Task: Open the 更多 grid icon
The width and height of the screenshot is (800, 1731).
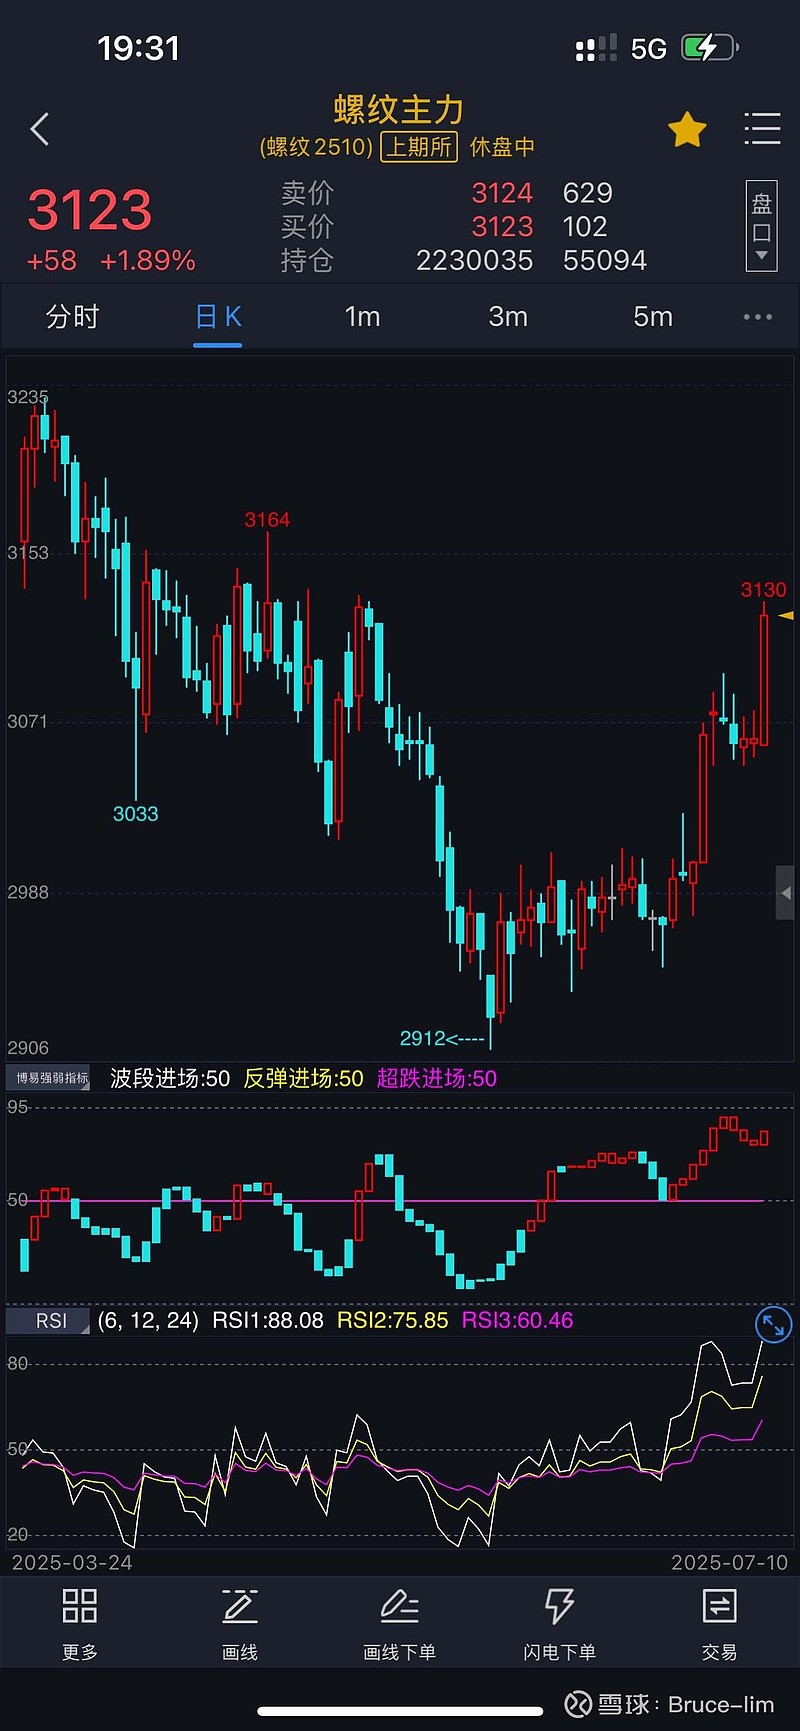Action: (x=80, y=1624)
